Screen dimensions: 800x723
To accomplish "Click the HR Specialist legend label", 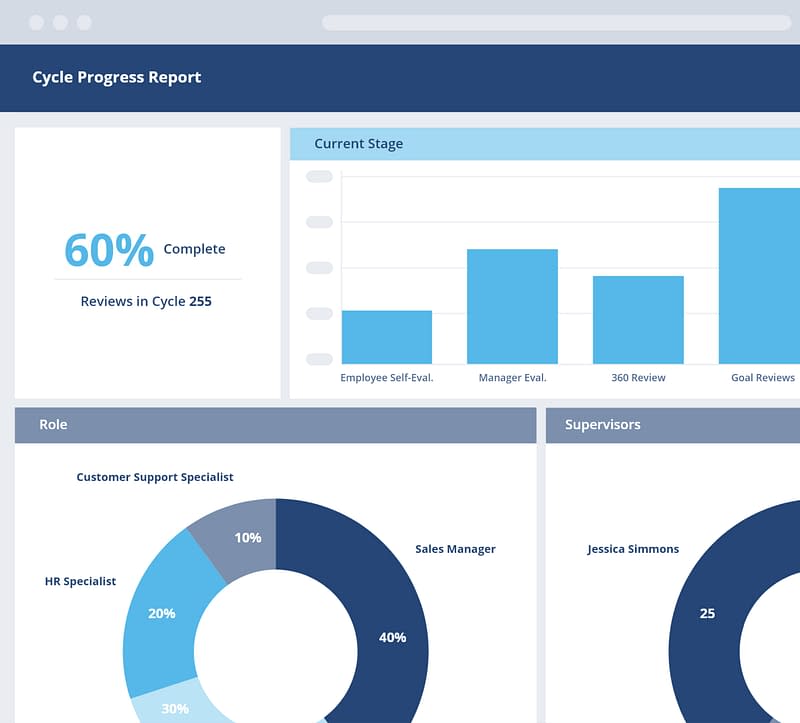I will (x=80, y=581).
